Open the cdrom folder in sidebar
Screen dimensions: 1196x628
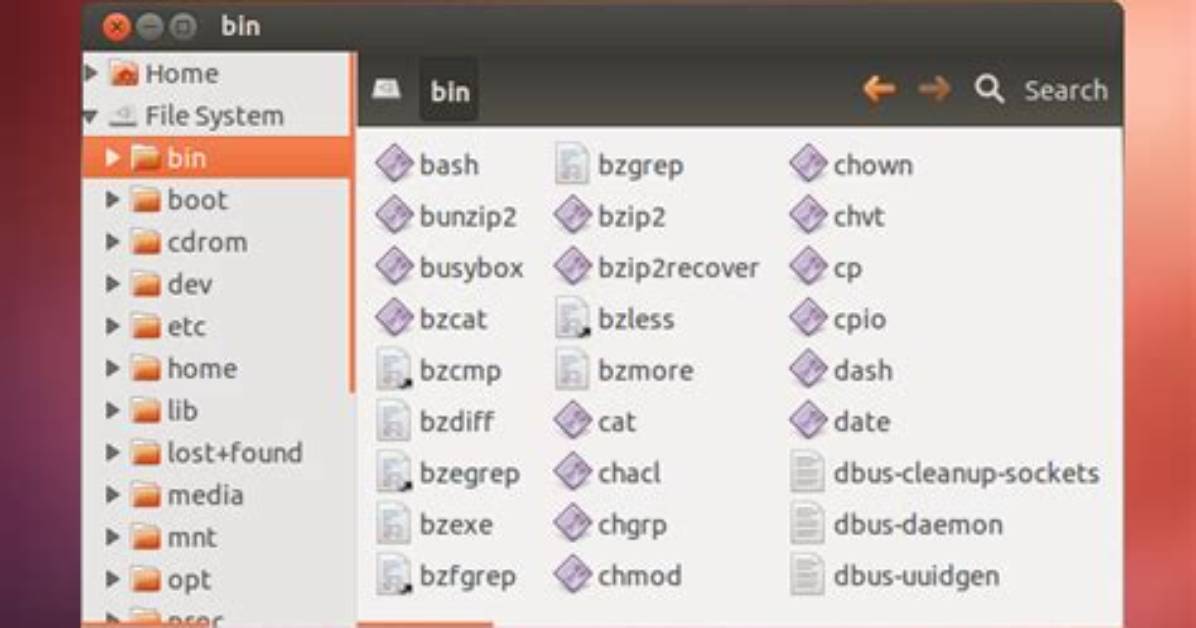(x=207, y=242)
